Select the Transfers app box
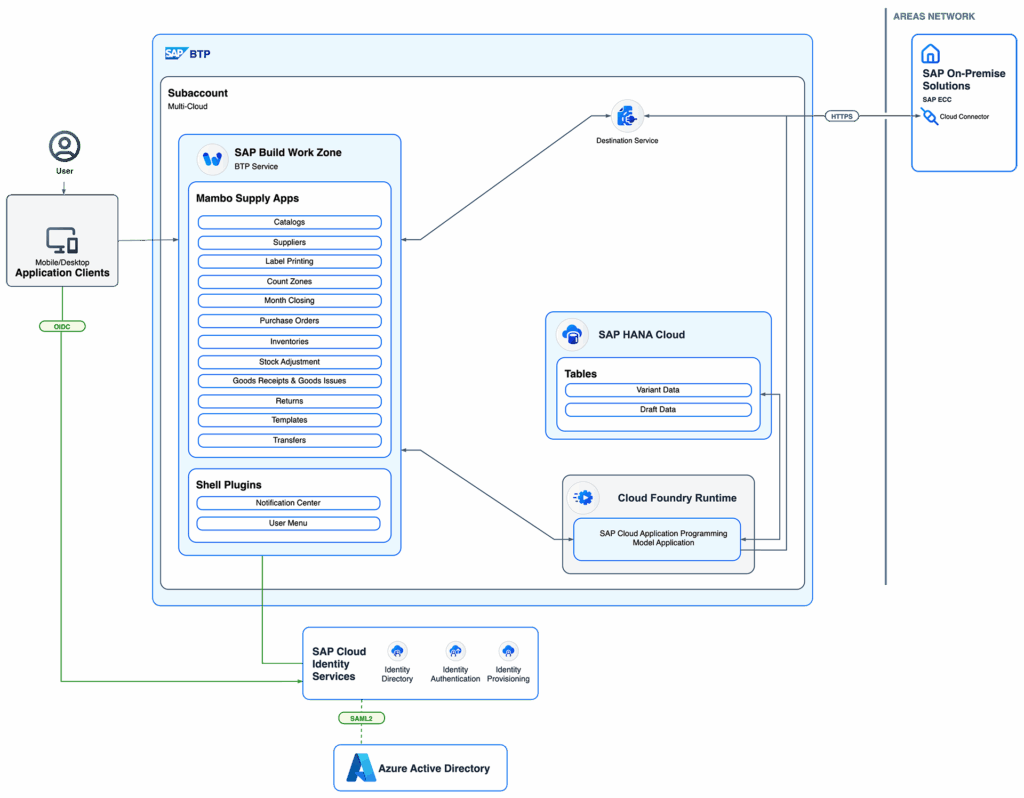The height and width of the screenshot is (798, 1024). click(289, 440)
